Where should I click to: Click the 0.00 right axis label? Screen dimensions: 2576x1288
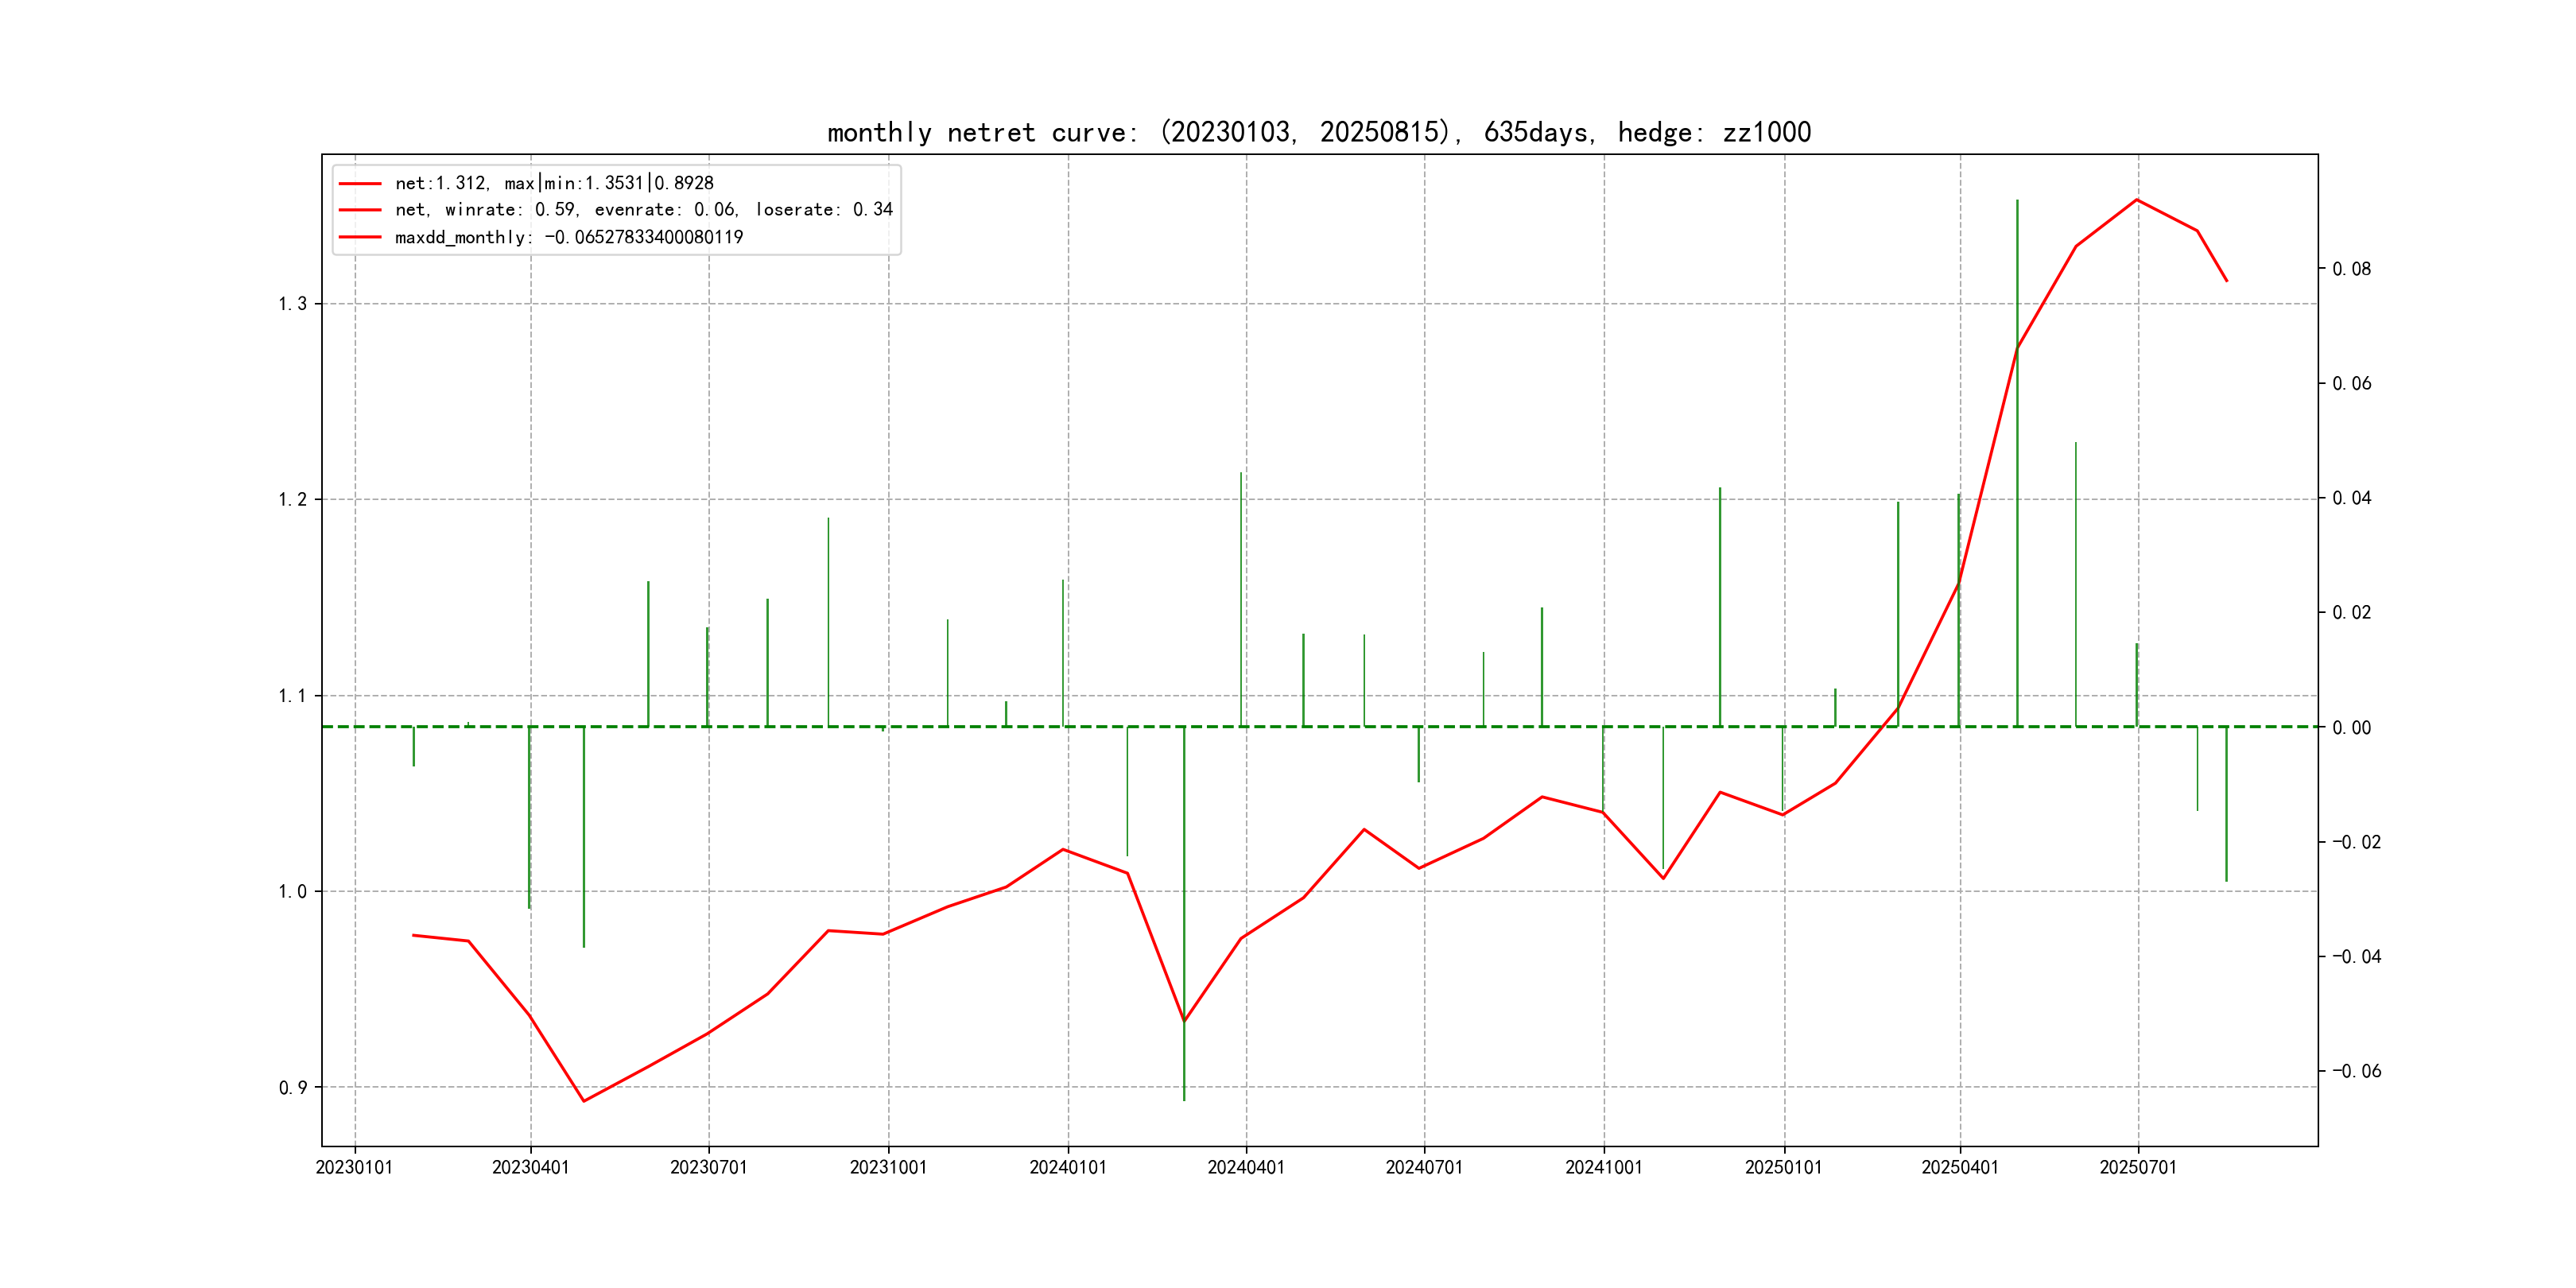[x=2351, y=728]
